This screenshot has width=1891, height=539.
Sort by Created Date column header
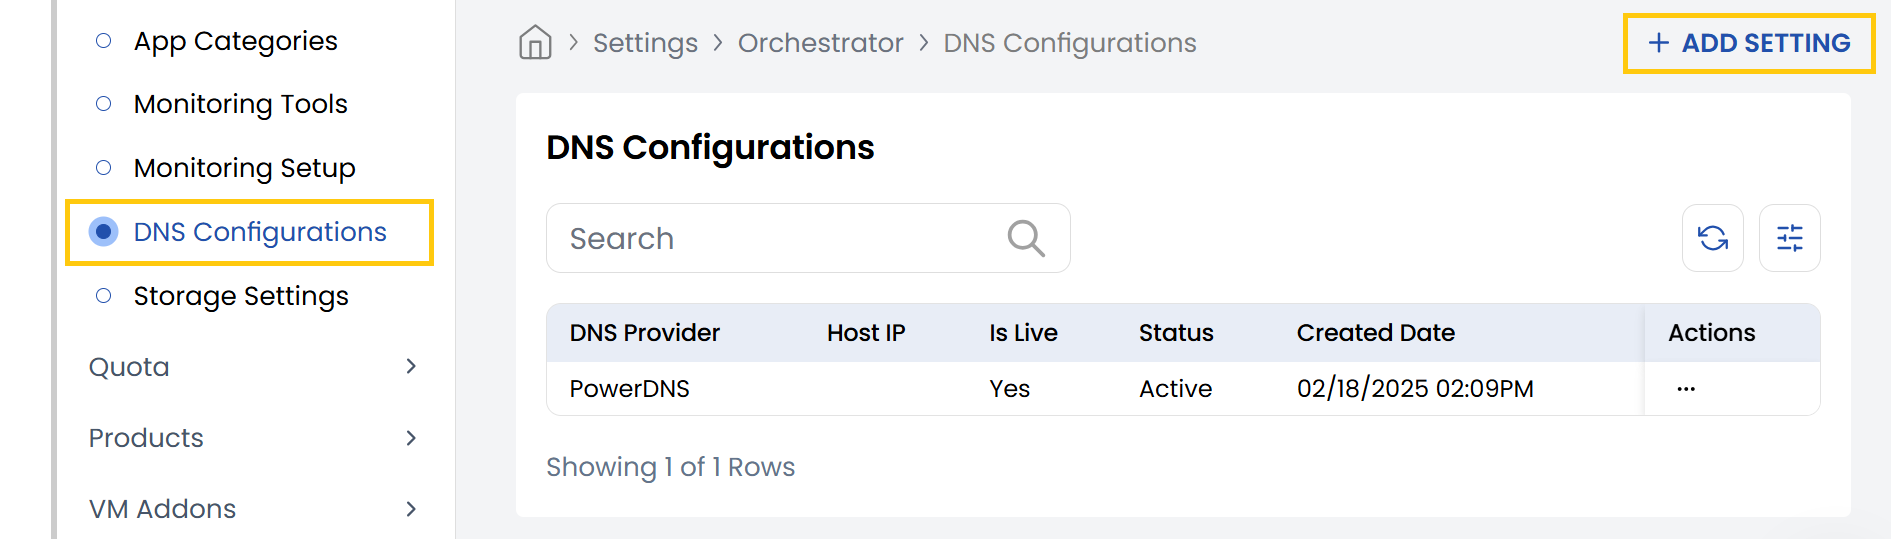click(1375, 333)
